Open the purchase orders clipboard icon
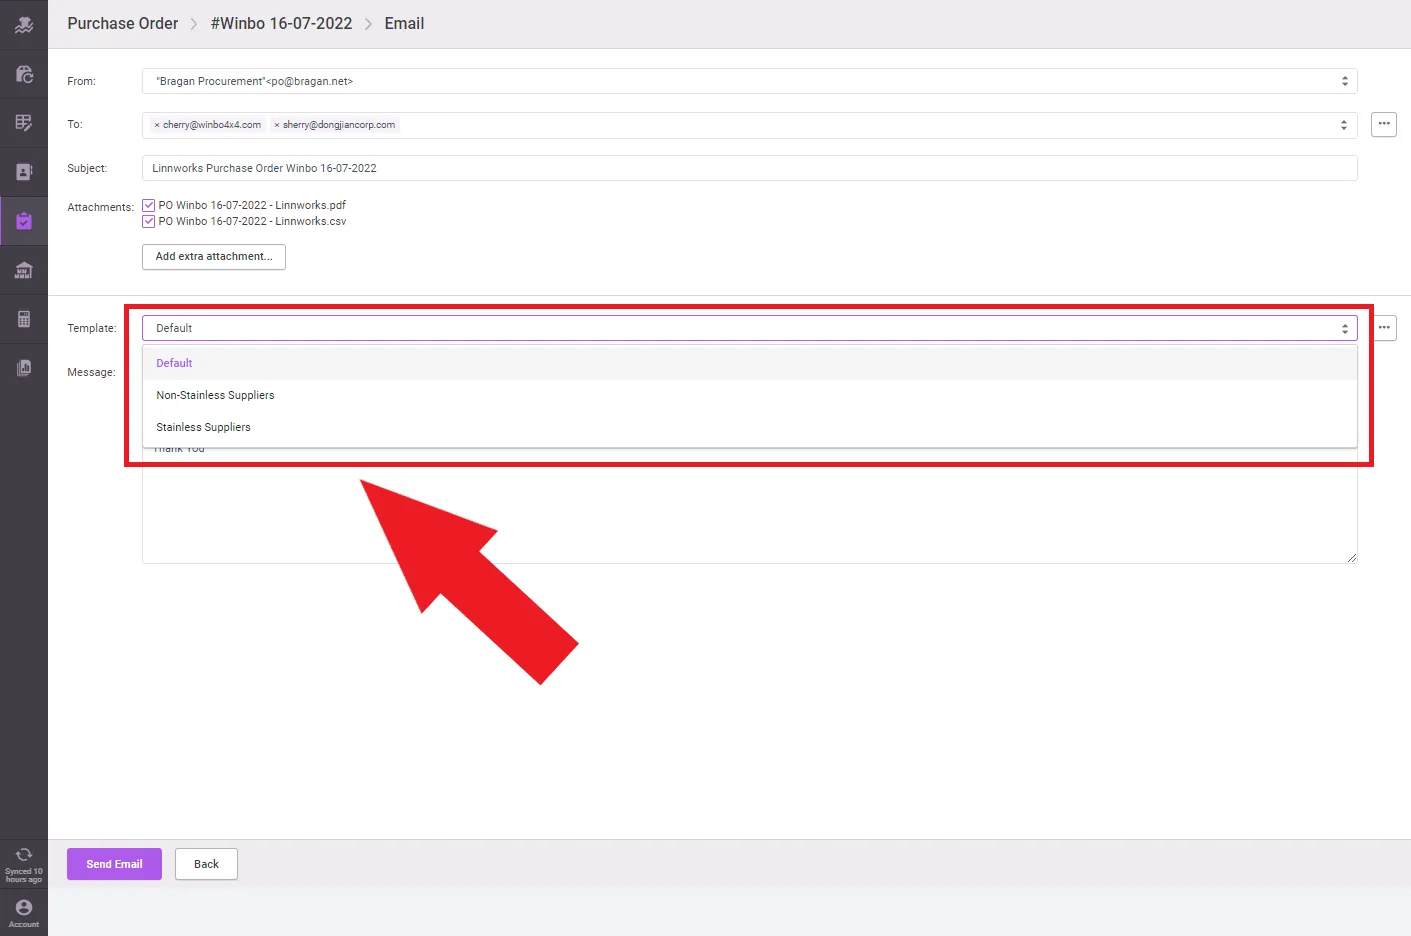The height and width of the screenshot is (936, 1411). pos(24,221)
